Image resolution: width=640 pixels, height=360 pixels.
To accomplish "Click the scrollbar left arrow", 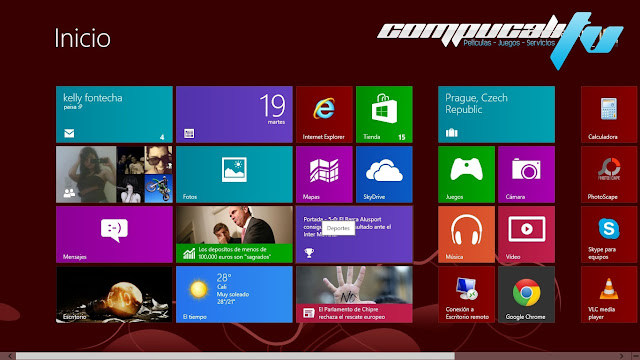I will (x=10, y=356).
